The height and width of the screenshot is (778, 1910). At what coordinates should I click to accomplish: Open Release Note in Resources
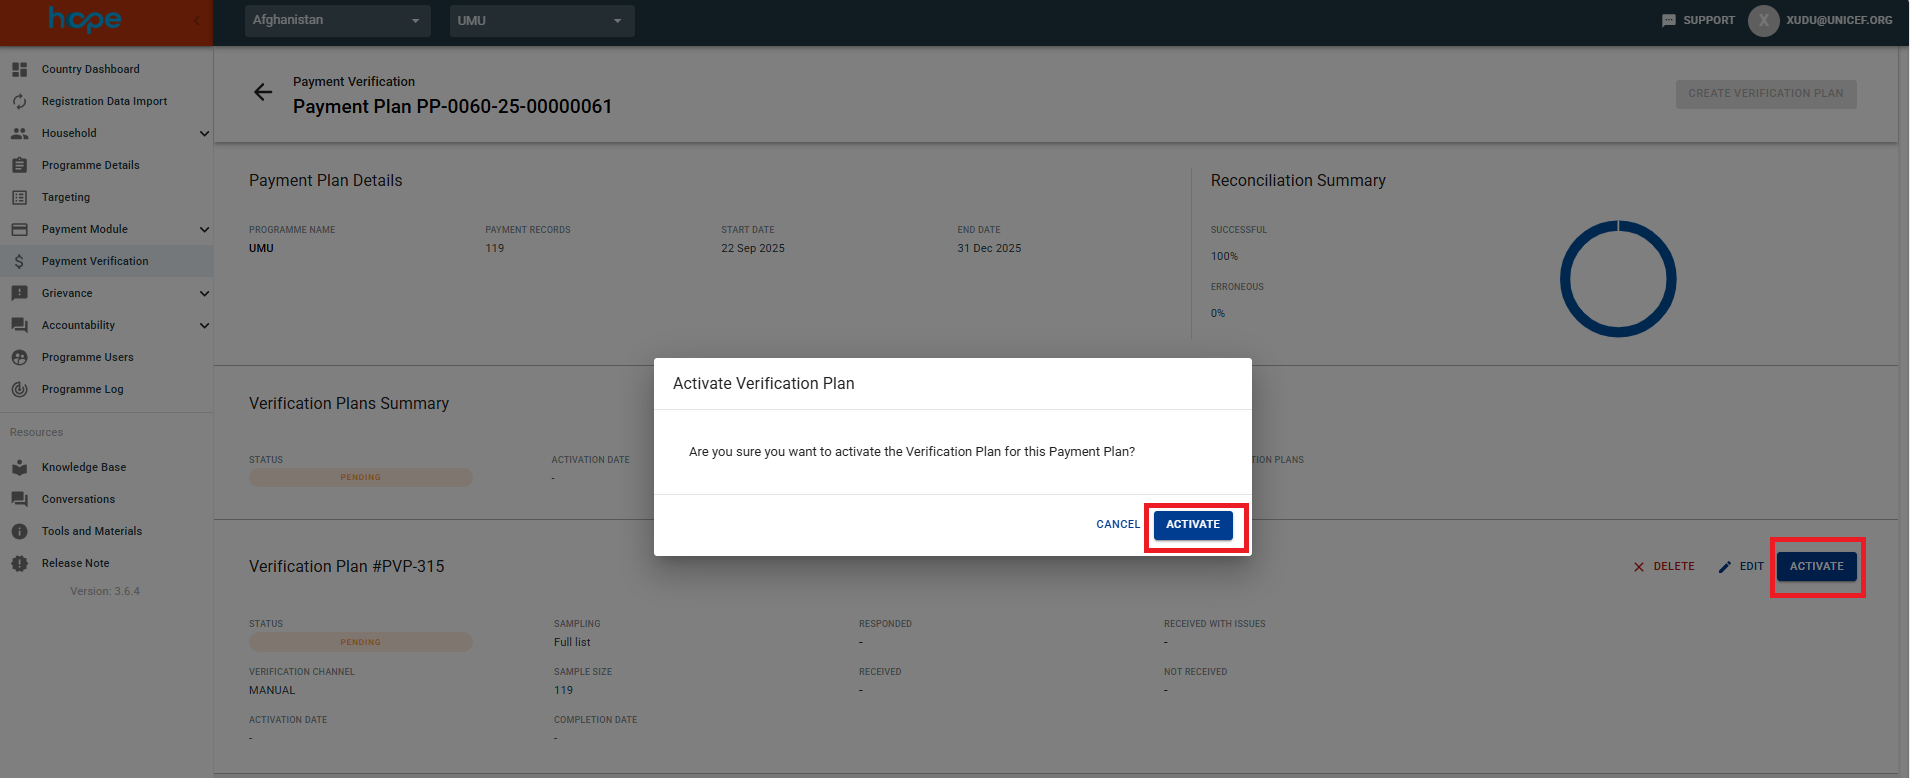(75, 563)
